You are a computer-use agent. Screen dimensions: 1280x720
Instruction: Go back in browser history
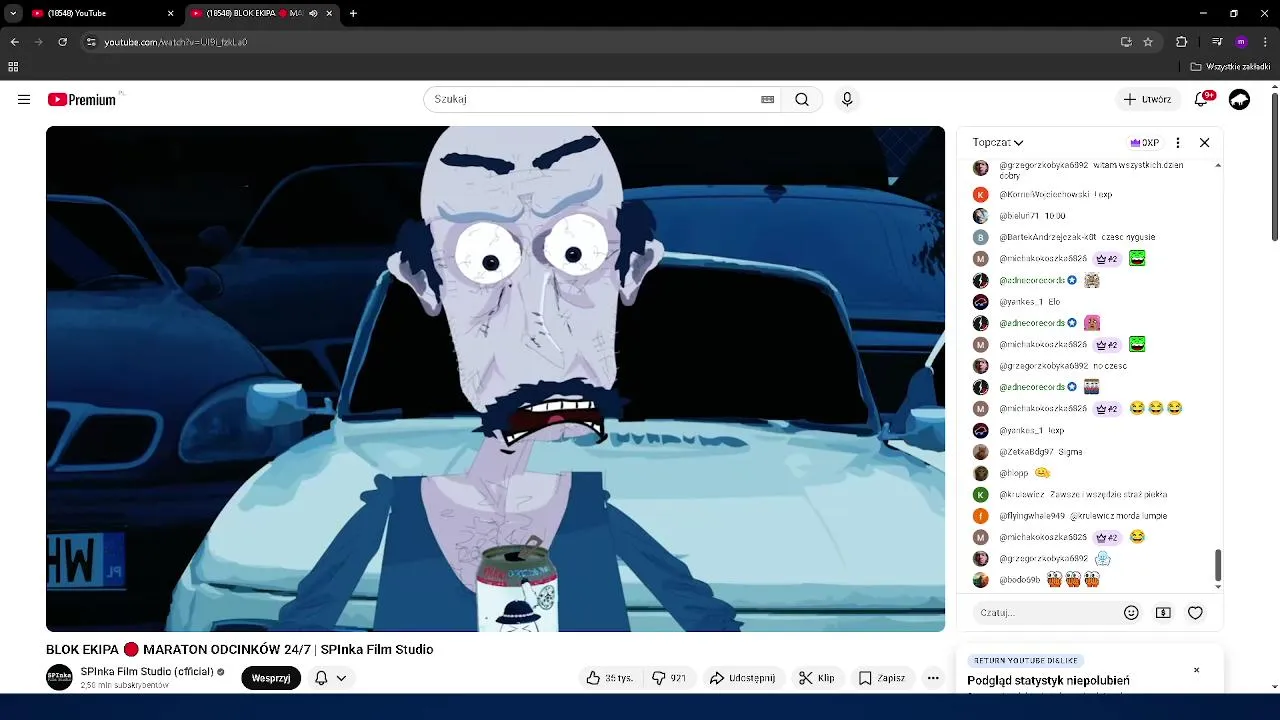(x=14, y=42)
